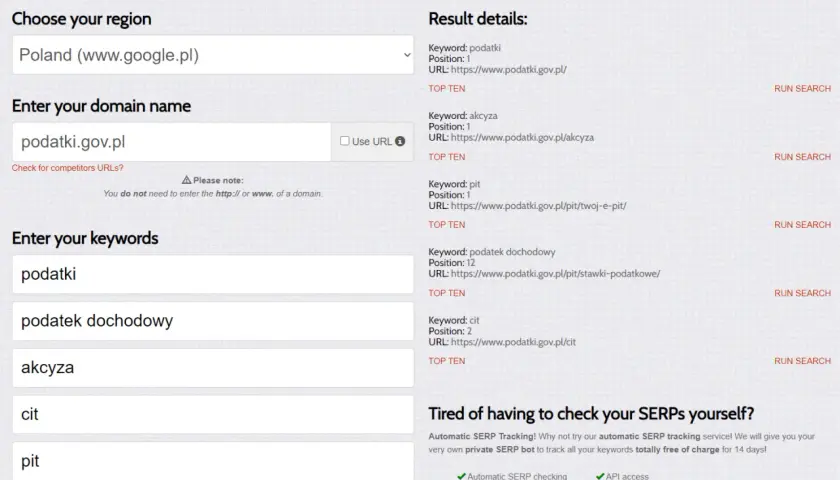Select the podatek dochodowy keyword field

coord(213,321)
